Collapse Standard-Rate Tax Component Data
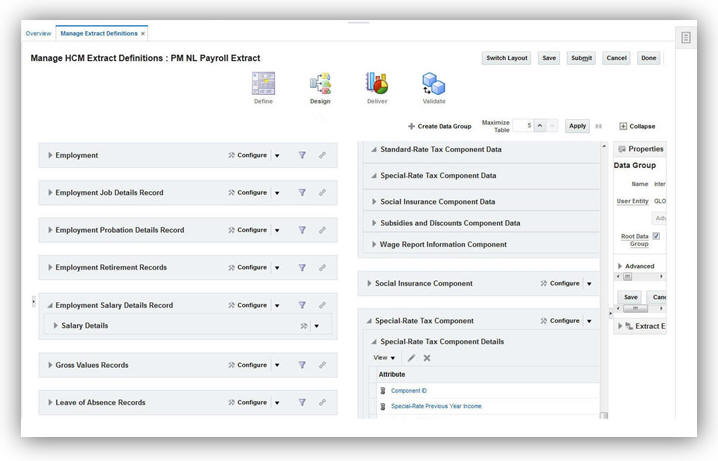The width and height of the screenshot is (718, 461). point(374,150)
